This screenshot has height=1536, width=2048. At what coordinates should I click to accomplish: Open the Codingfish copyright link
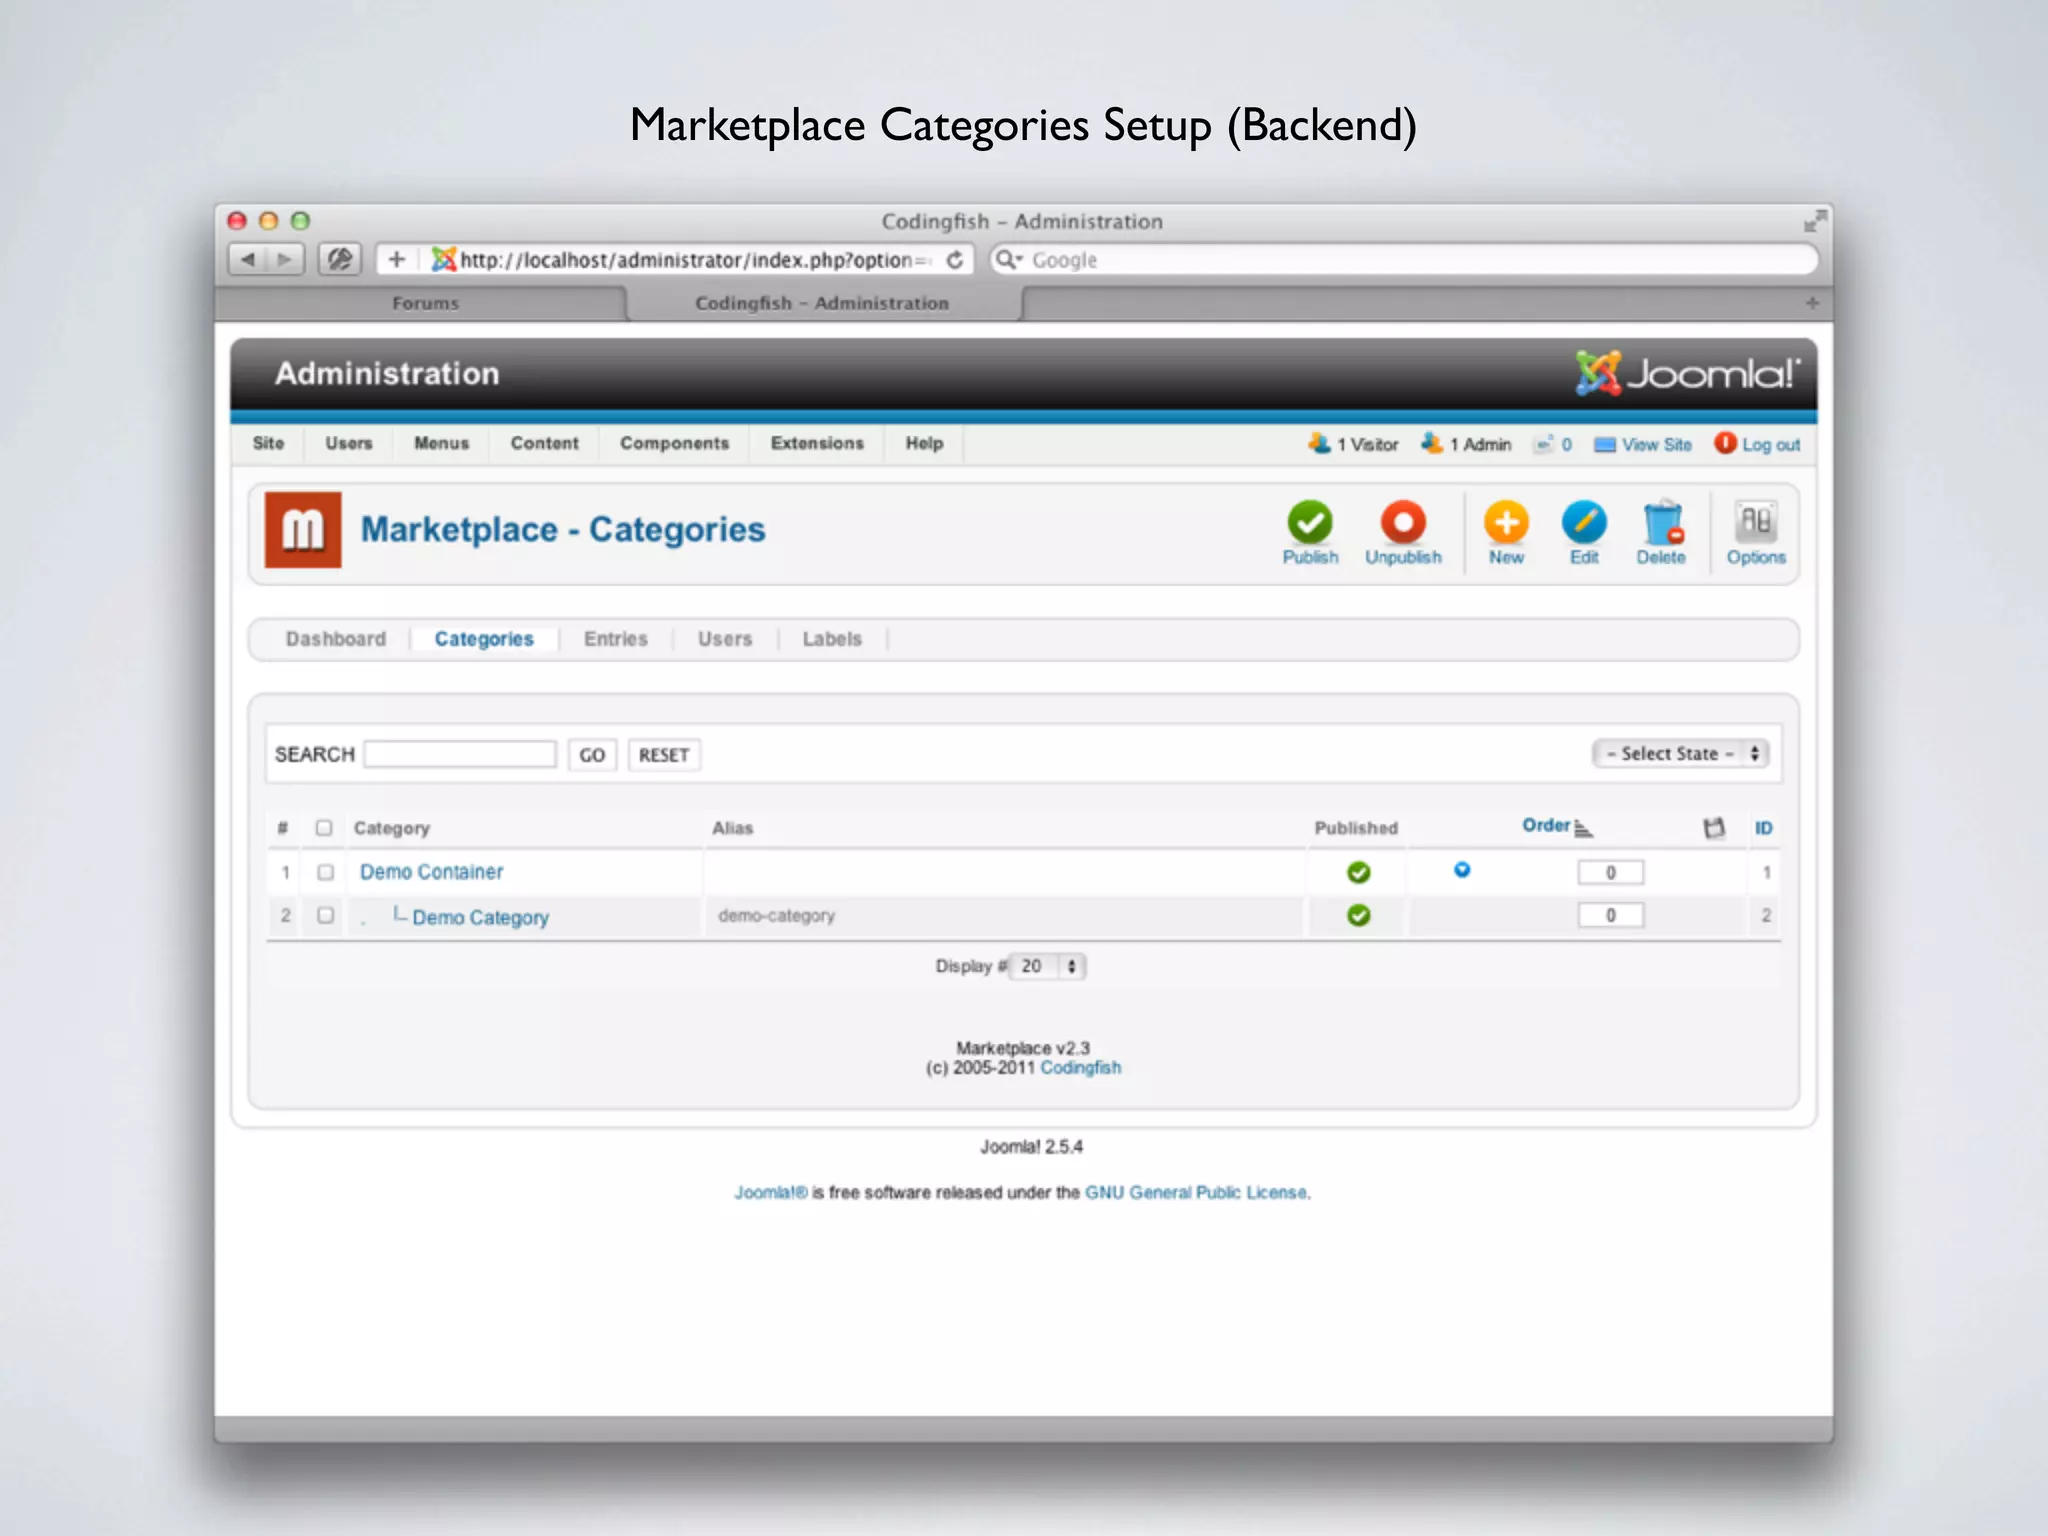[x=1081, y=1068]
